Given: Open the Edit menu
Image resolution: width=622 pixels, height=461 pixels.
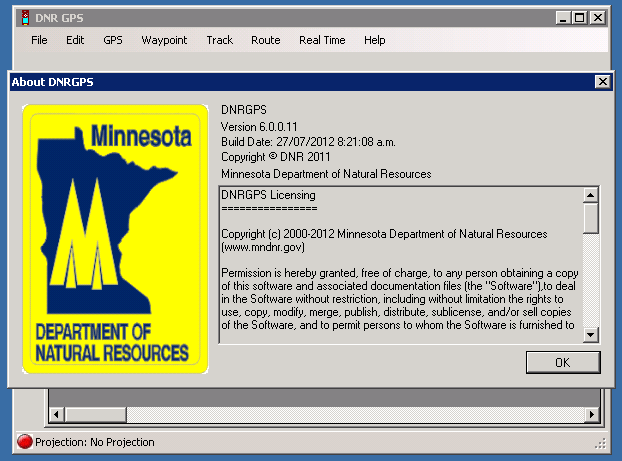Looking at the screenshot, I should 75,40.
